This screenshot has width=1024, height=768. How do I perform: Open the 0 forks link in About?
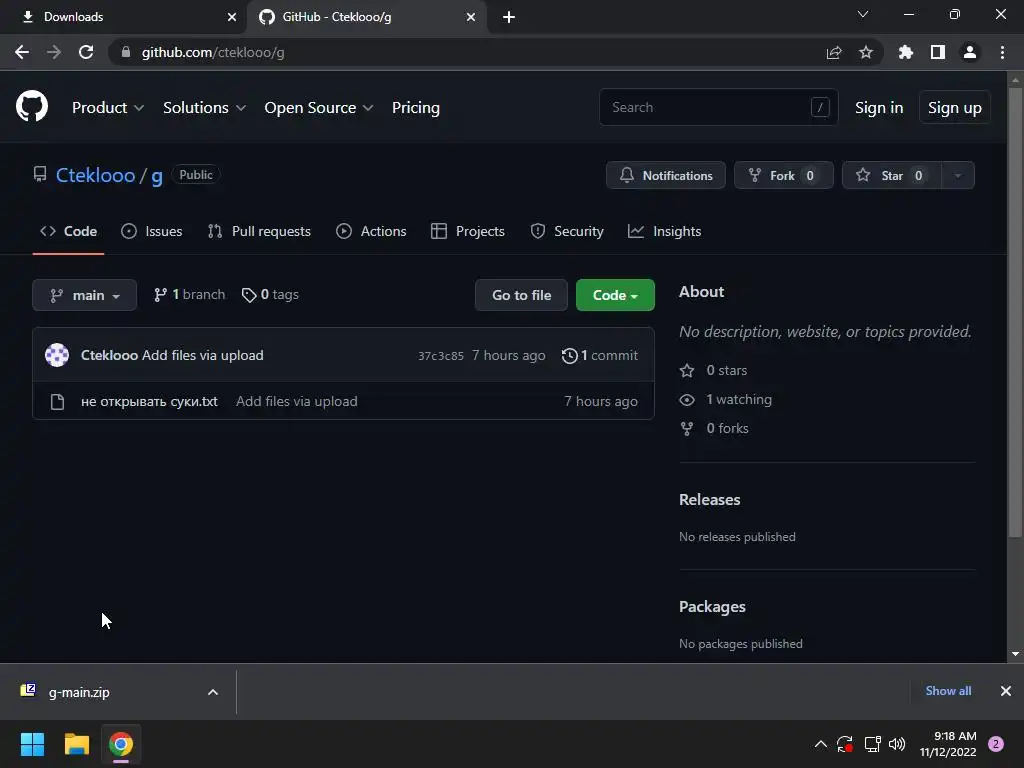(714, 428)
